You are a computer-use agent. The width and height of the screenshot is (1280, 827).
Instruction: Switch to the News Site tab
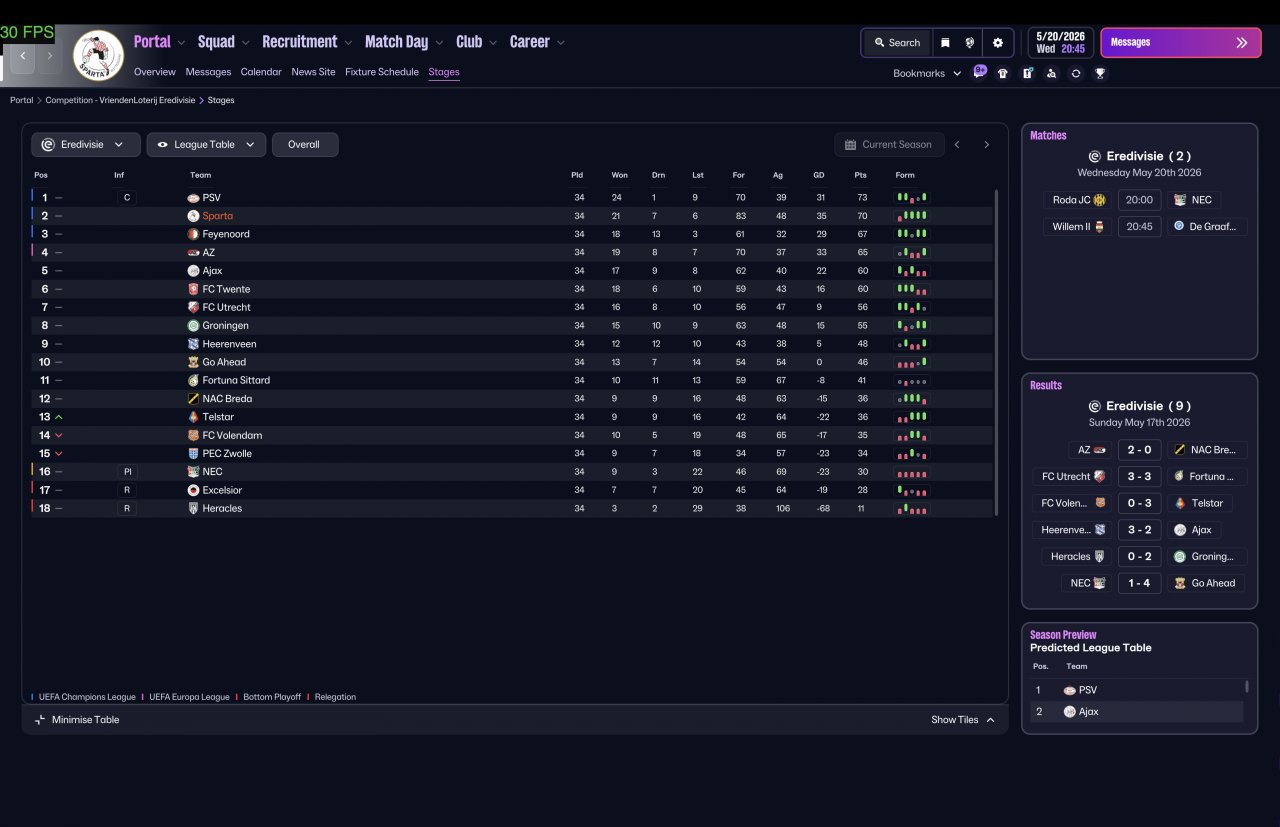tap(313, 72)
